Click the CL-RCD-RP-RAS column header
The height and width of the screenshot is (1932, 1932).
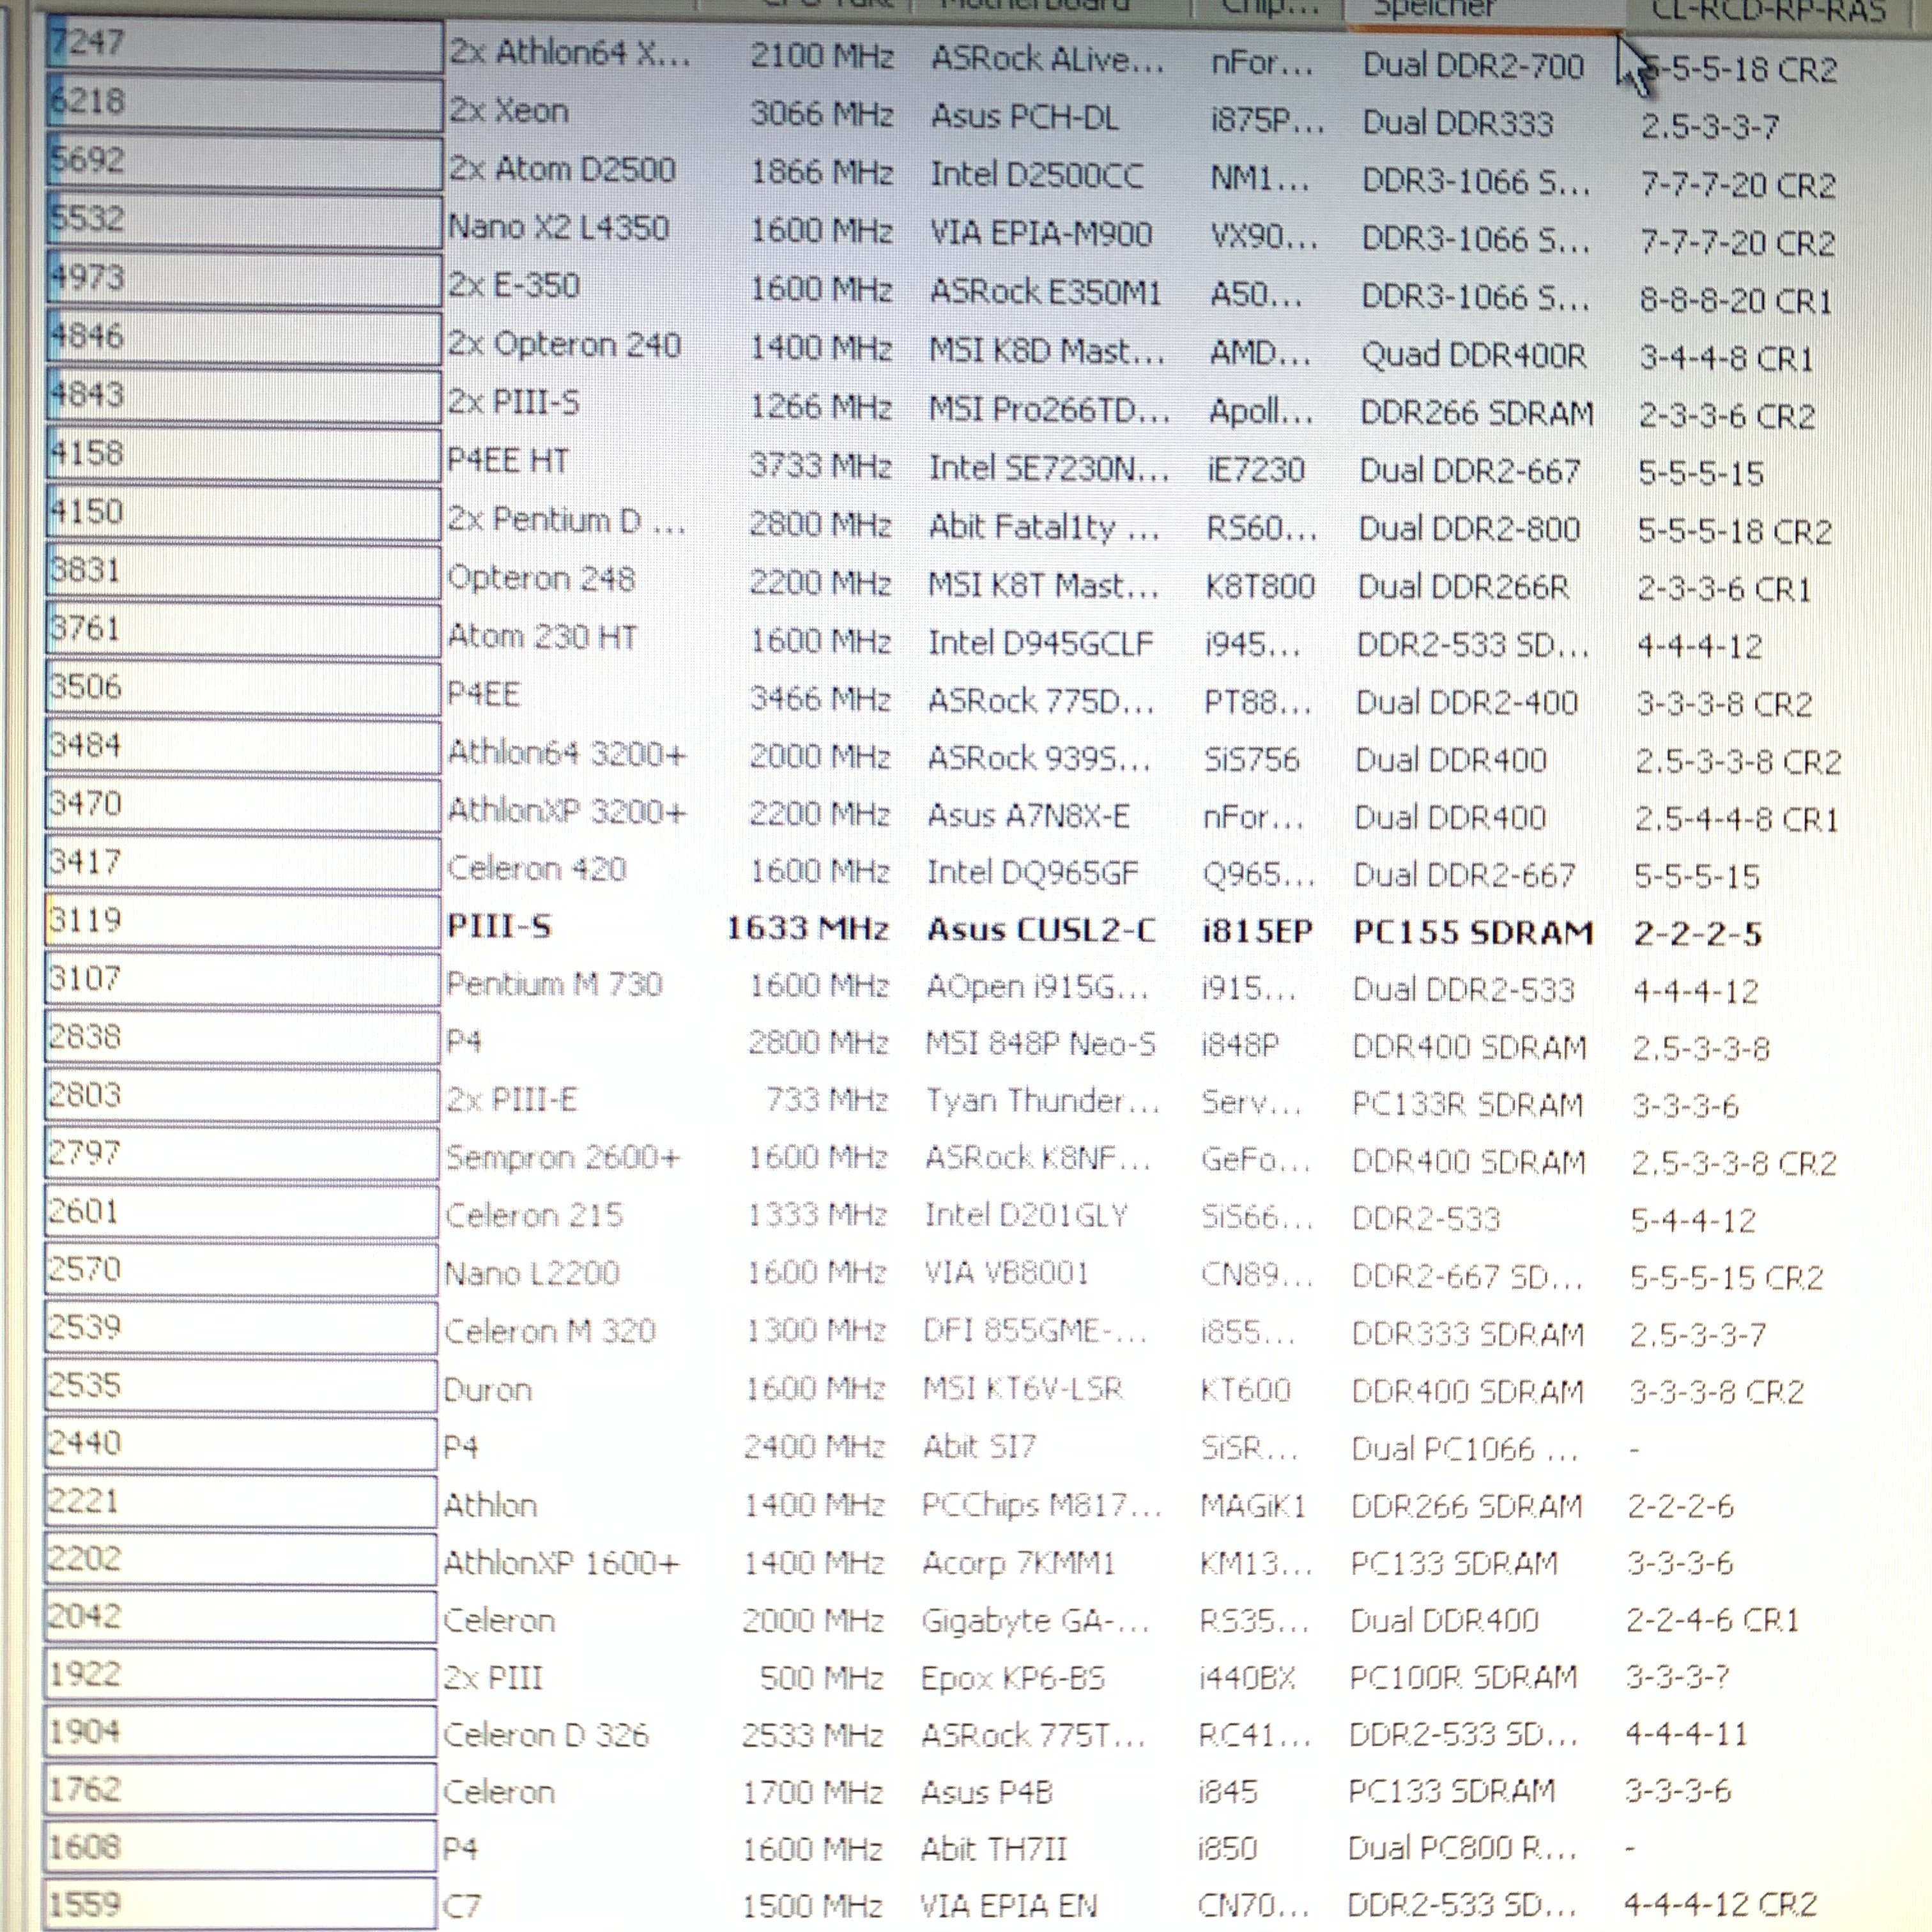1768,12
